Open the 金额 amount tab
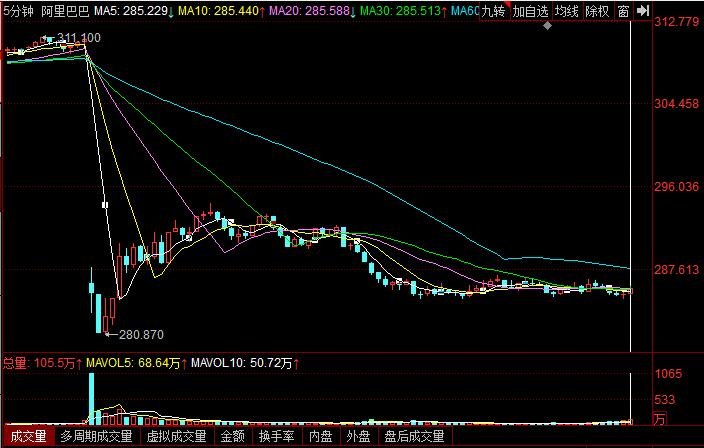The height and width of the screenshot is (448, 704). tap(233, 436)
